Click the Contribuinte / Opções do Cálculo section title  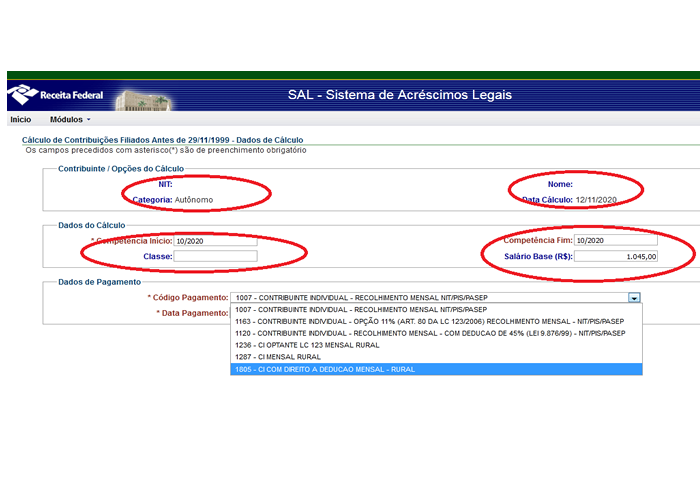point(121,169)
